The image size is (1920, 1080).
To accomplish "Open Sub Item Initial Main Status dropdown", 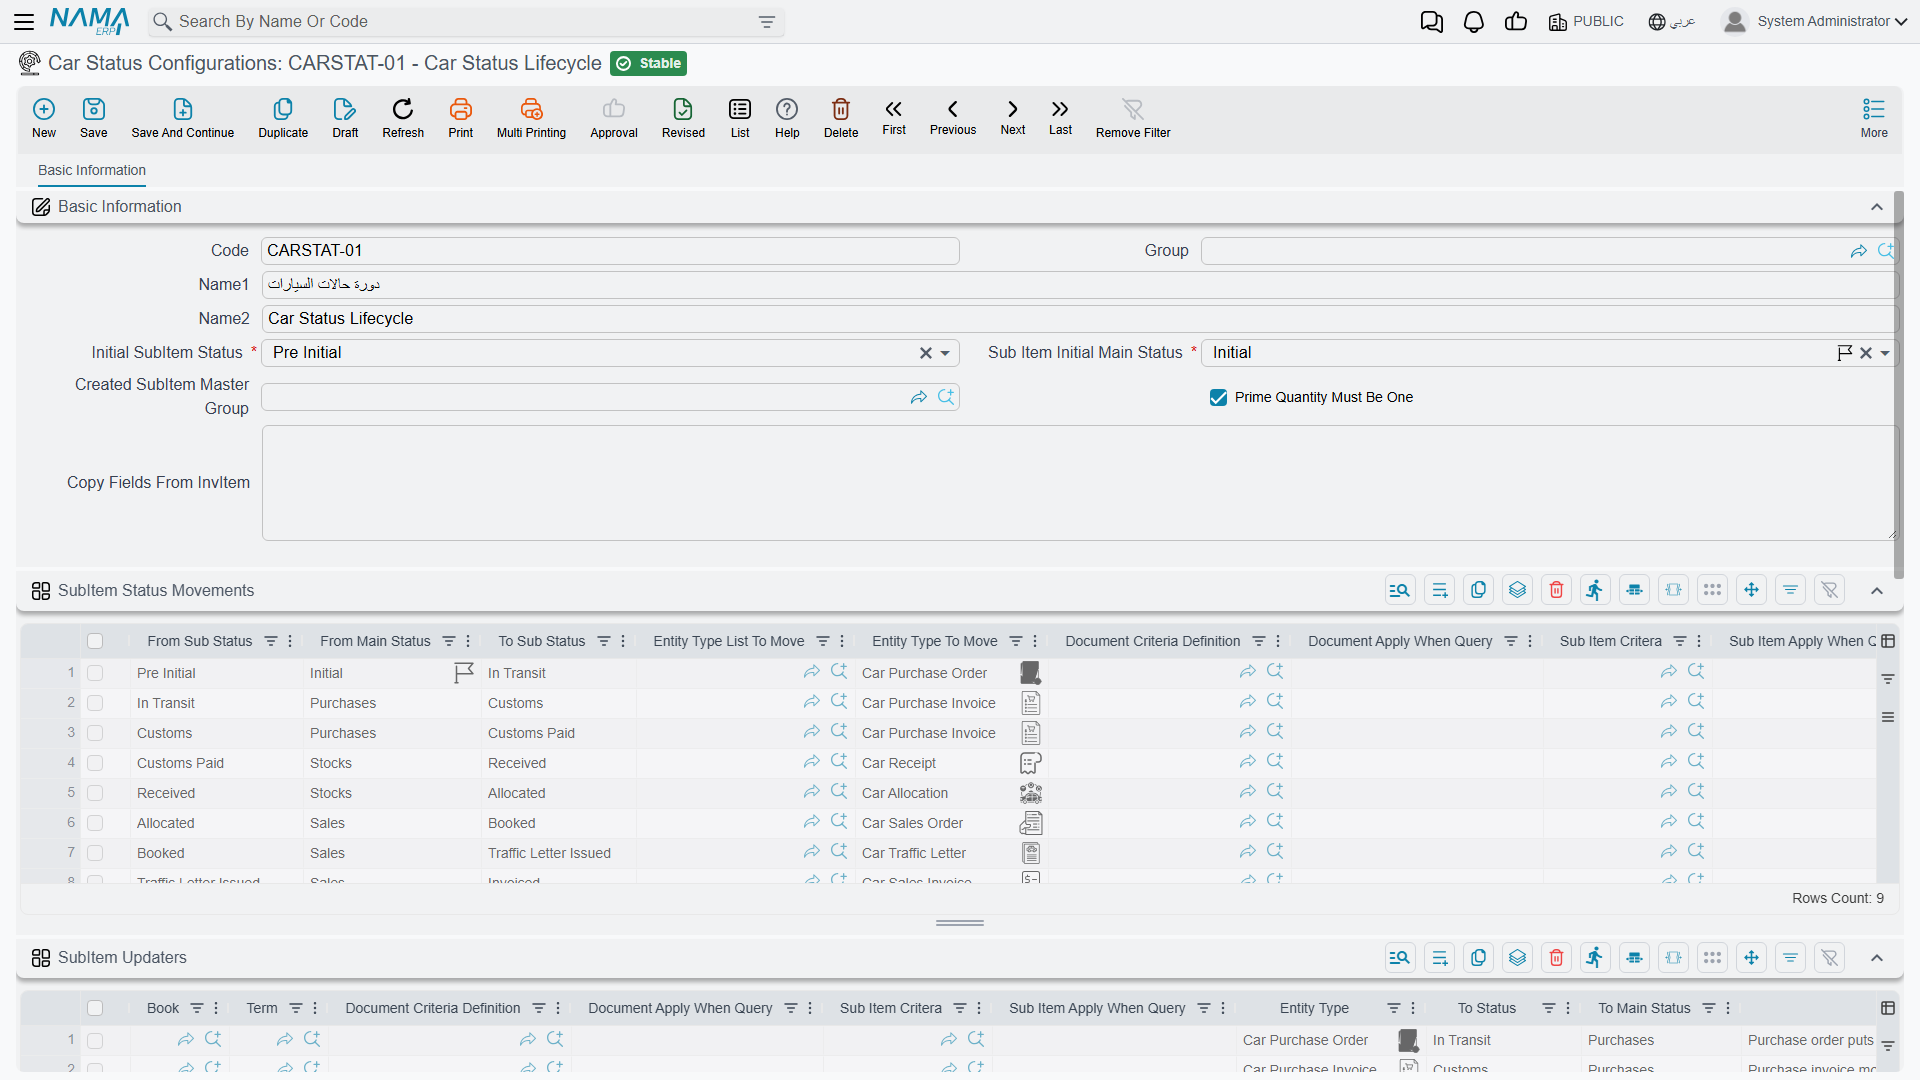I will point(1885,353).
